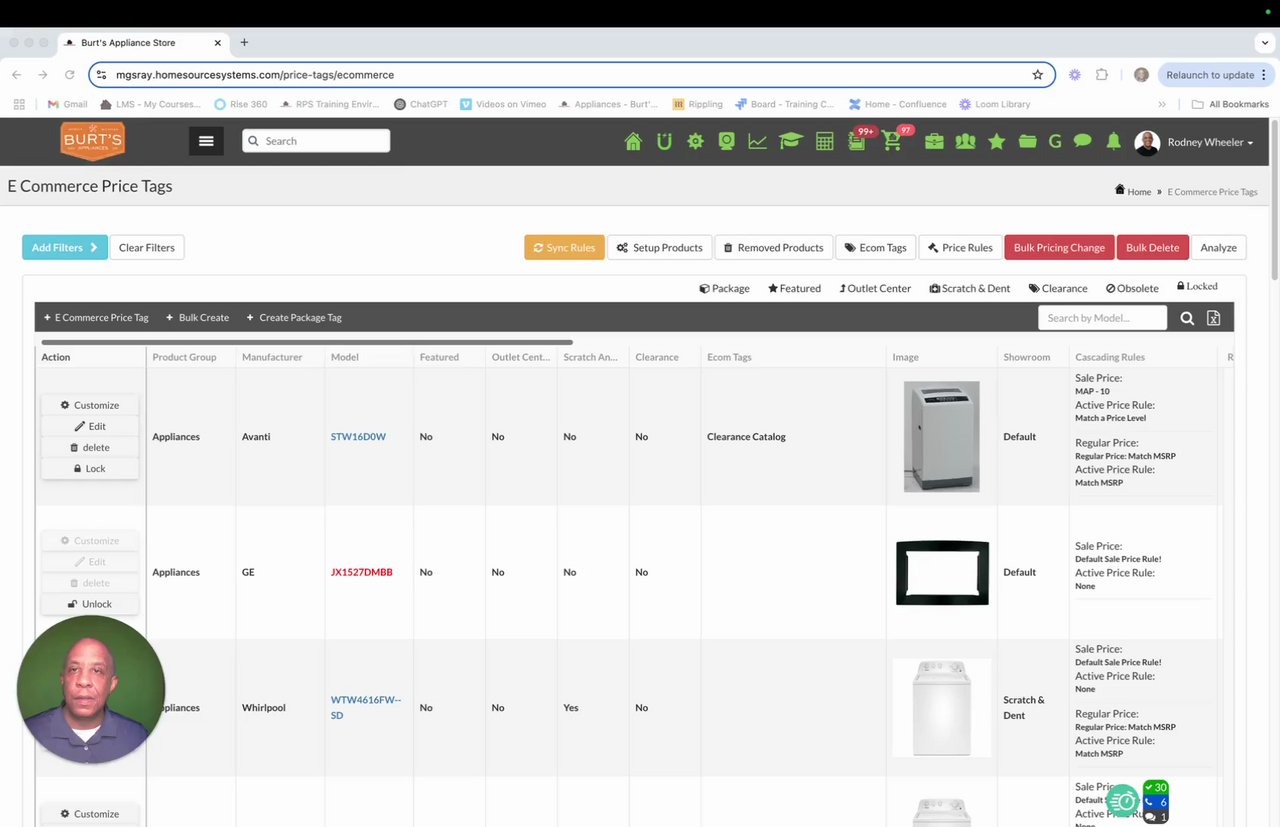The height and width of the screenshot is (827, 1280).
Task: Click the Avanti washer product image
Action: [941, 436]
